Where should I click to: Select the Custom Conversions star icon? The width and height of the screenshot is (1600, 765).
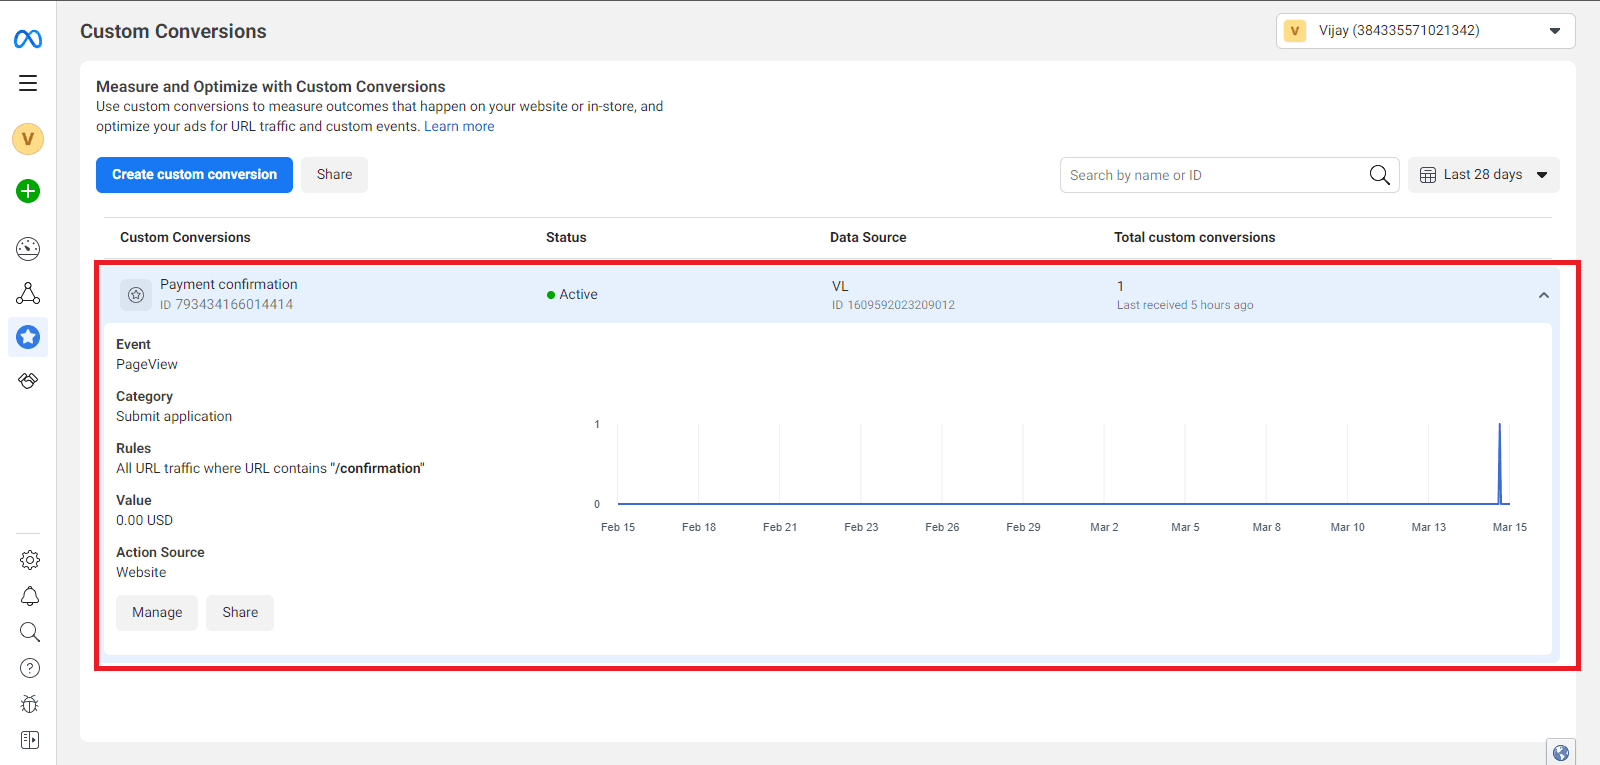28,337
